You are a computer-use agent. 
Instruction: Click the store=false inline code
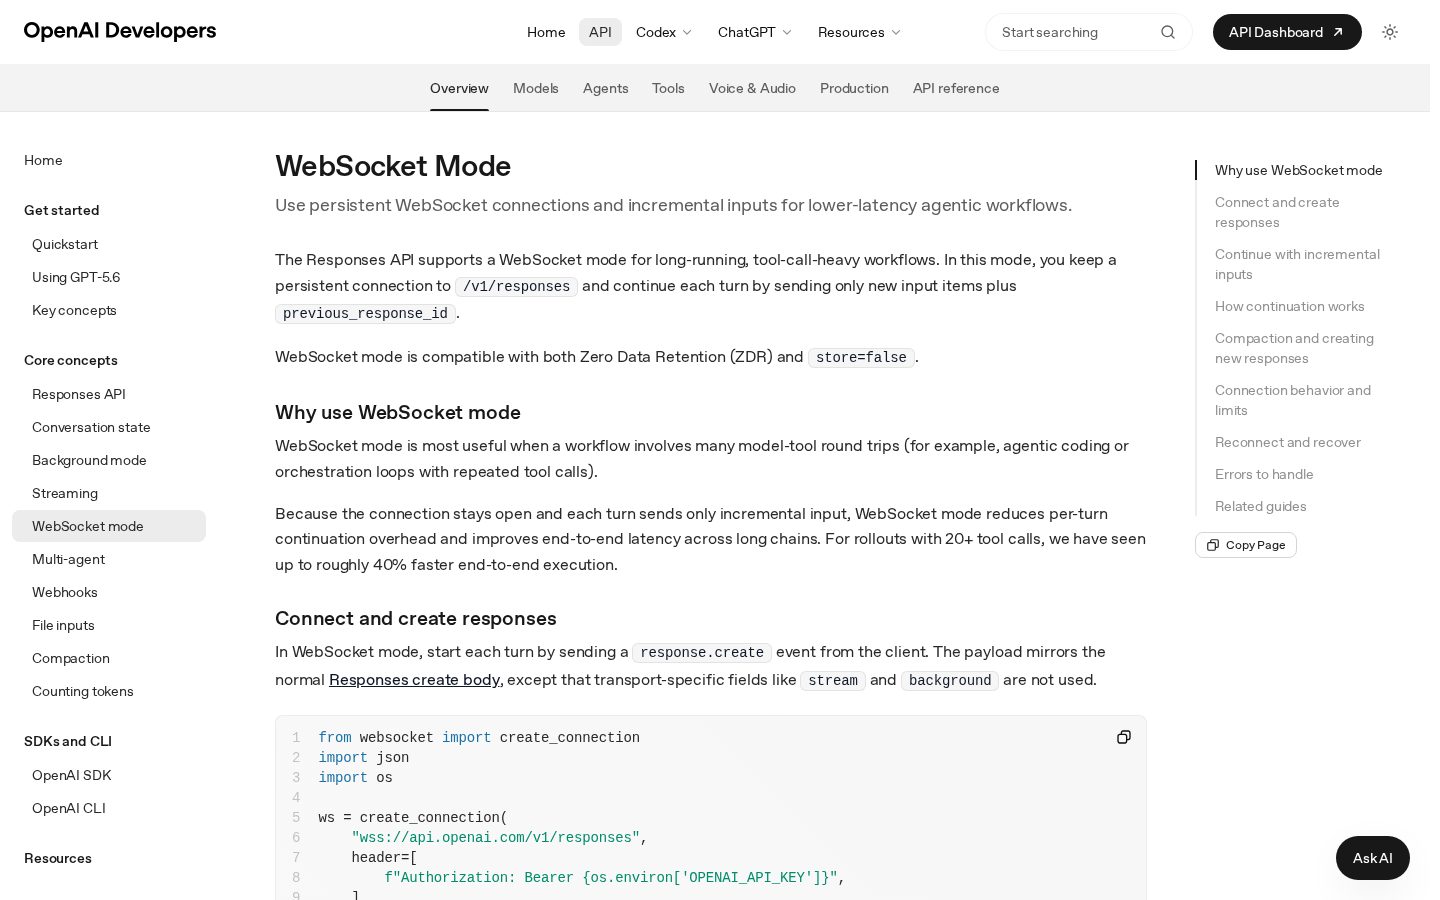tap(861, 357)
